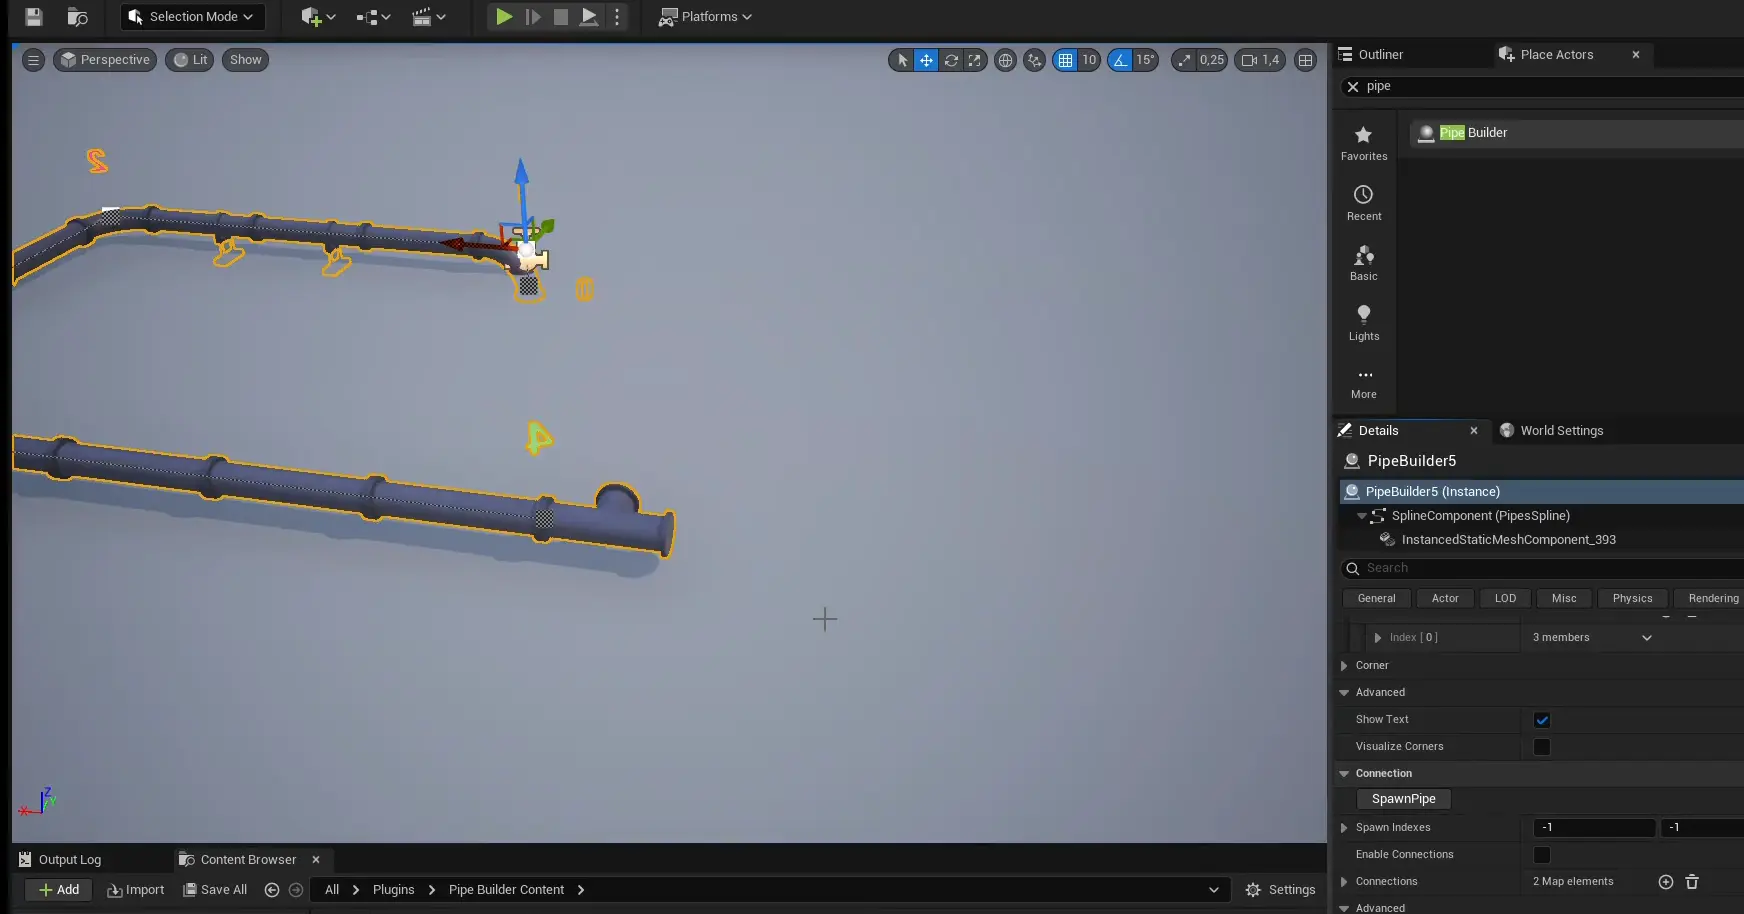Tick the Enable Connections checkbox
The width and height of the screenshot is (1744, 914).
[x=1541, y=855]
